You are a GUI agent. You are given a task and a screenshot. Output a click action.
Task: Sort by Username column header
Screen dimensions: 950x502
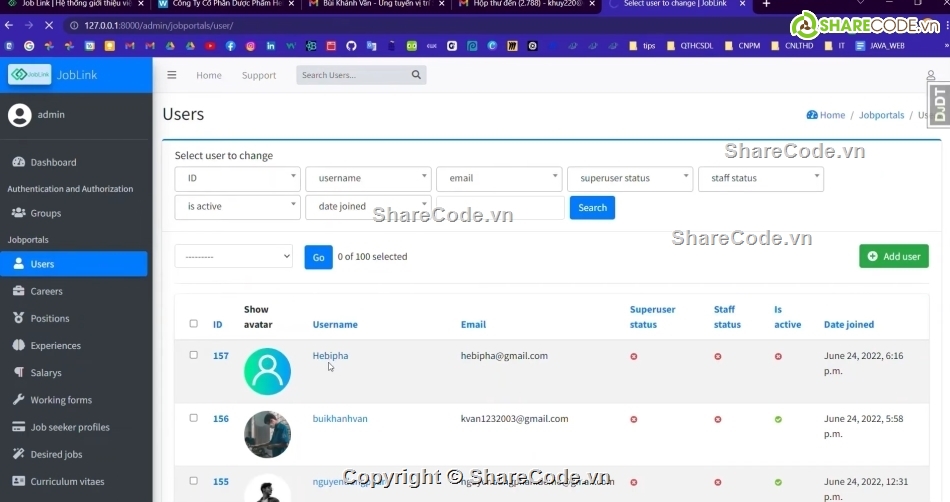click(335, 324)
